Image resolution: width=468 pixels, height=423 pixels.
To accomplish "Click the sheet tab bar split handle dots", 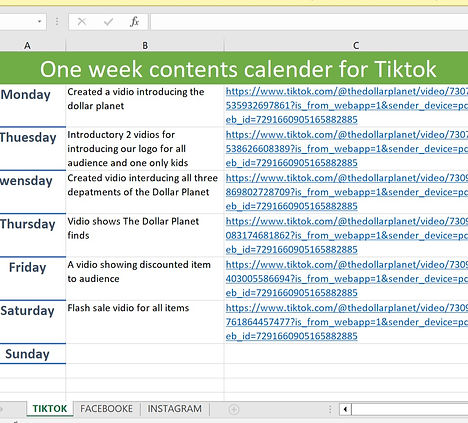I will 330,409.
